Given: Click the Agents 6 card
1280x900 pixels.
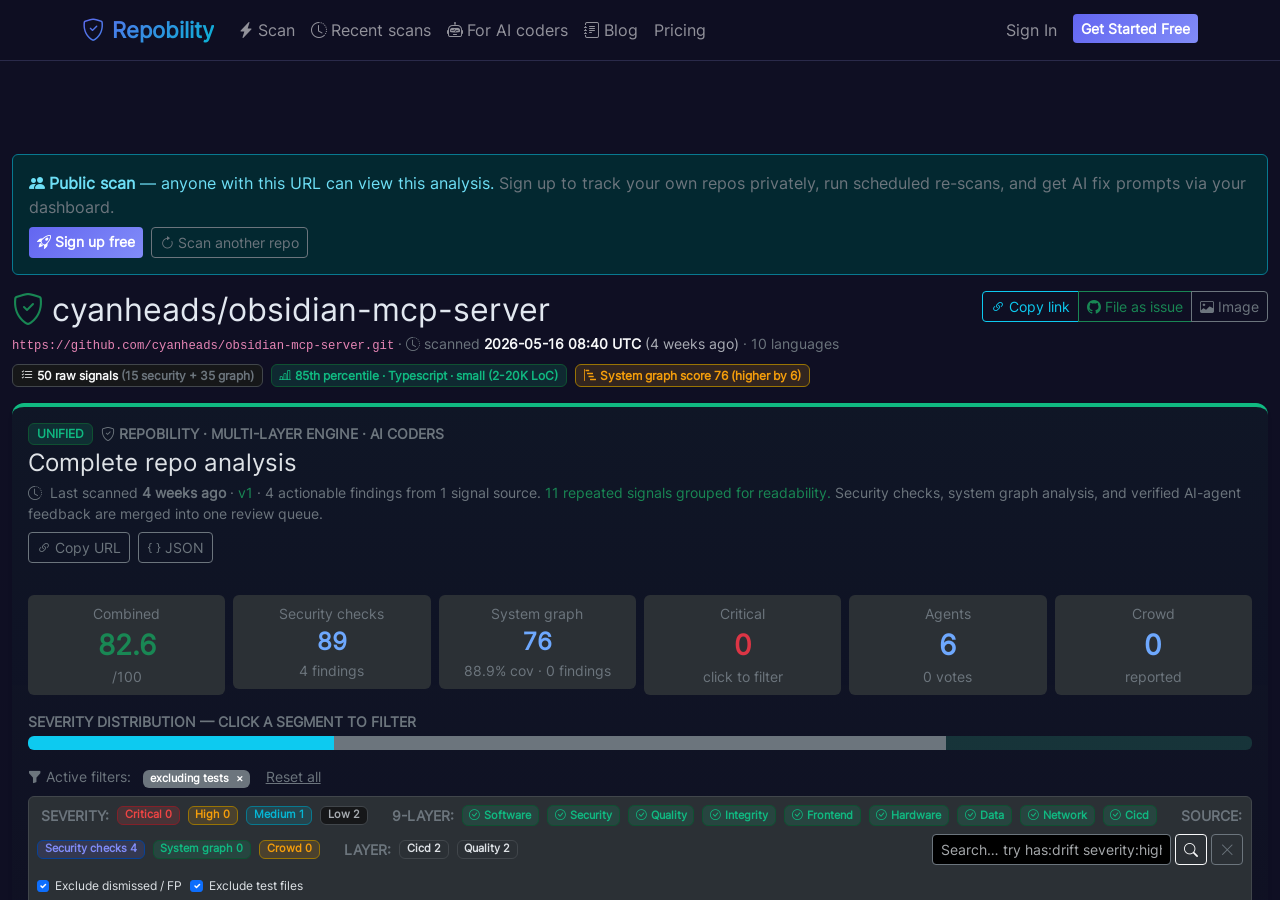Looking at the screenshot, I should point(948,645).
